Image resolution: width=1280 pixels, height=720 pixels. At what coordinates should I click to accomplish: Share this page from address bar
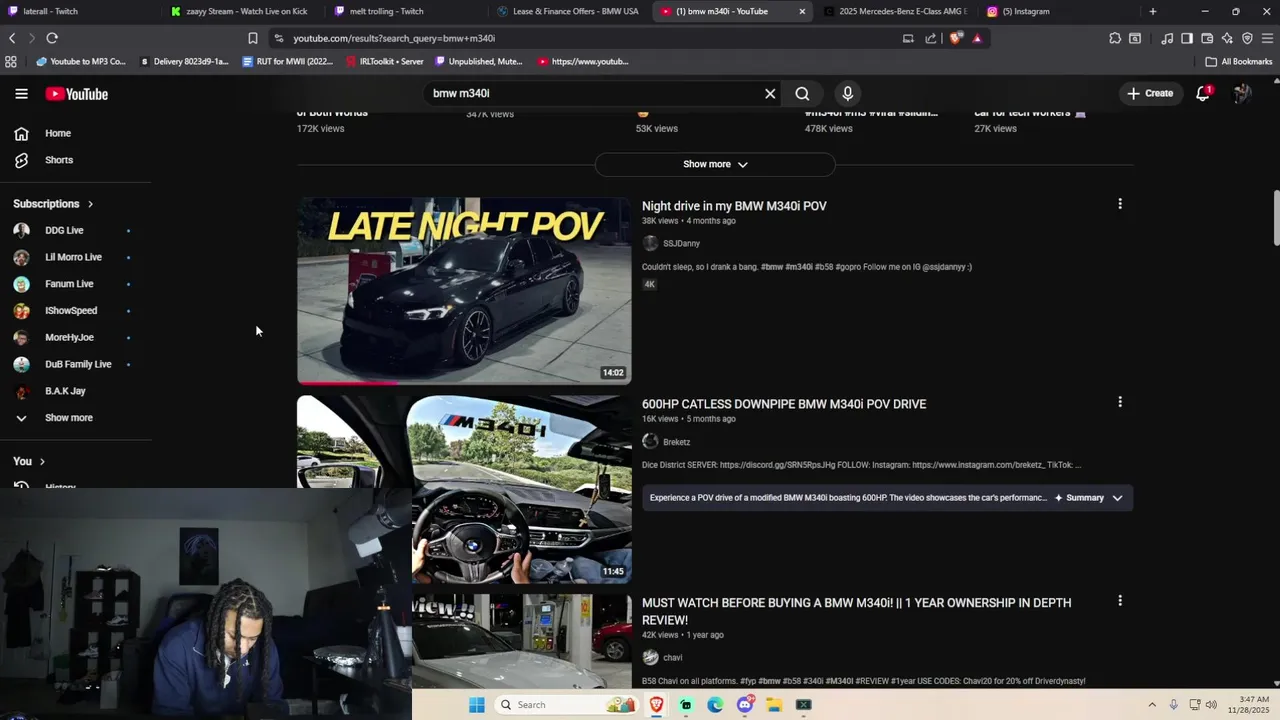[x=931, y=38]
